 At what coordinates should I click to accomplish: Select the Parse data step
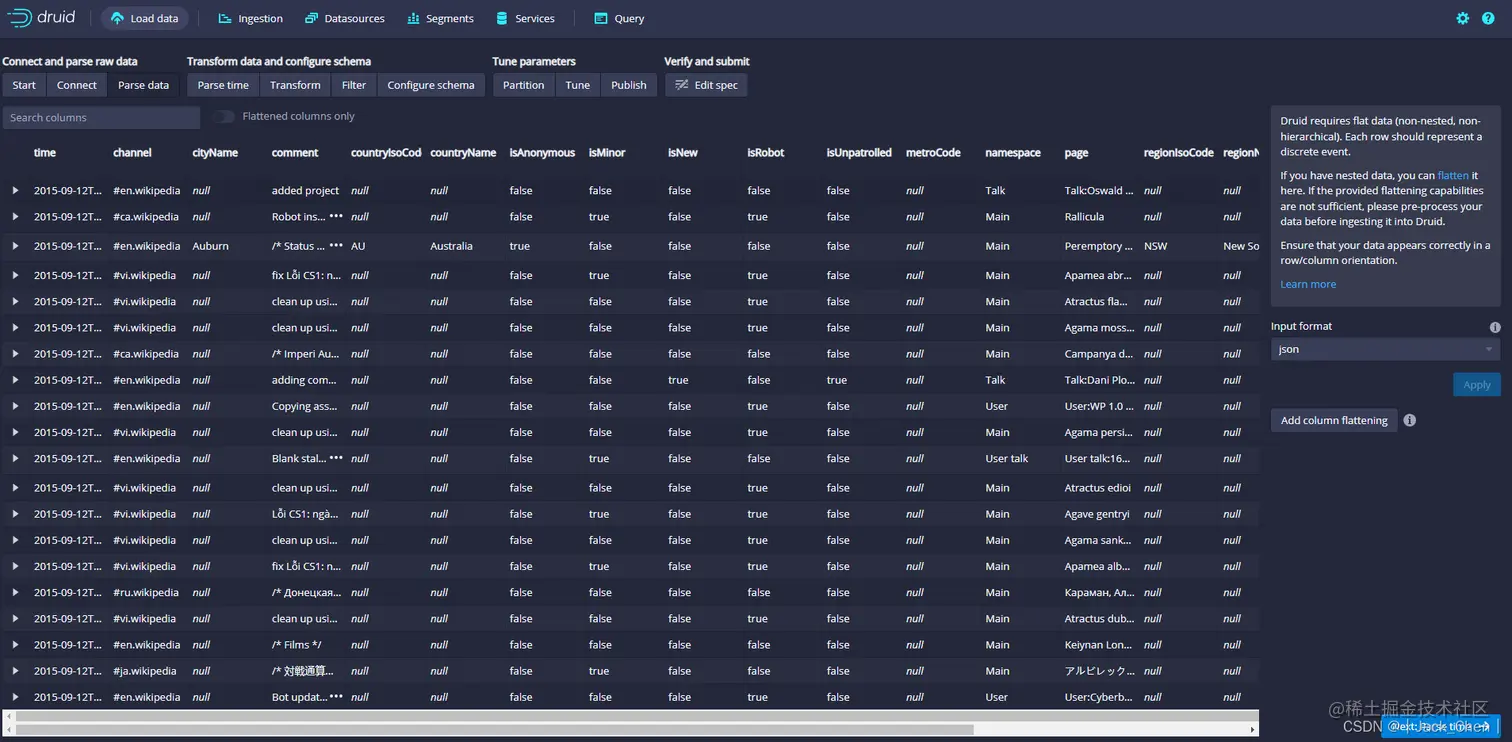[144, 85]
